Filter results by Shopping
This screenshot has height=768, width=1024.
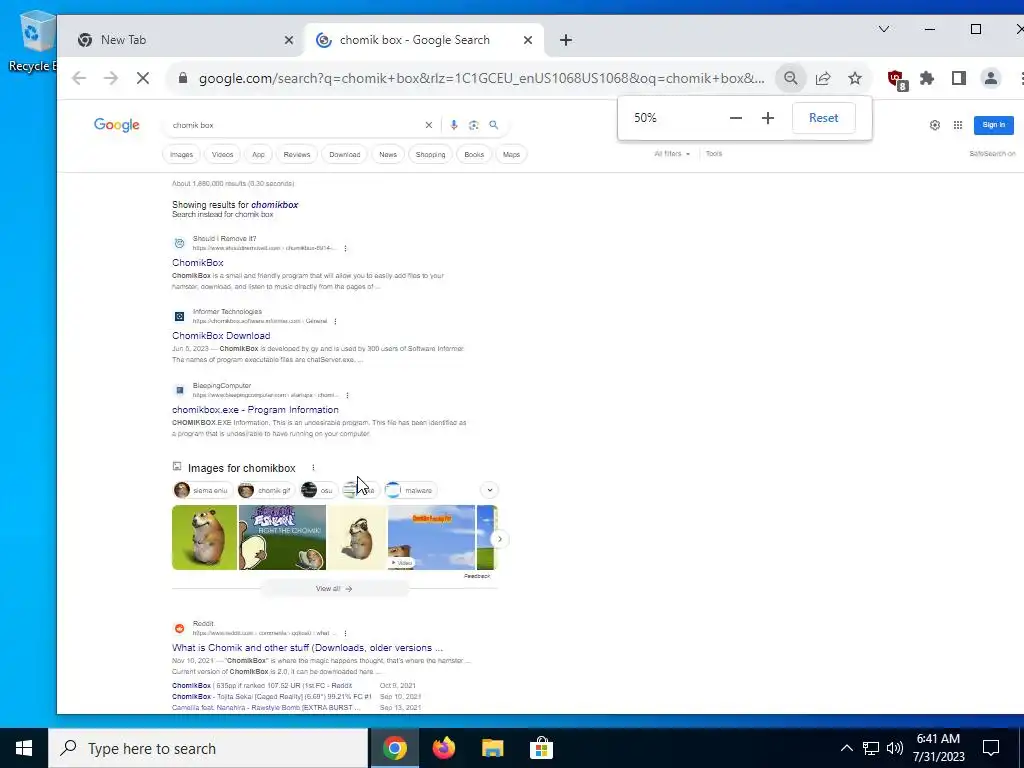click(430, 155)
